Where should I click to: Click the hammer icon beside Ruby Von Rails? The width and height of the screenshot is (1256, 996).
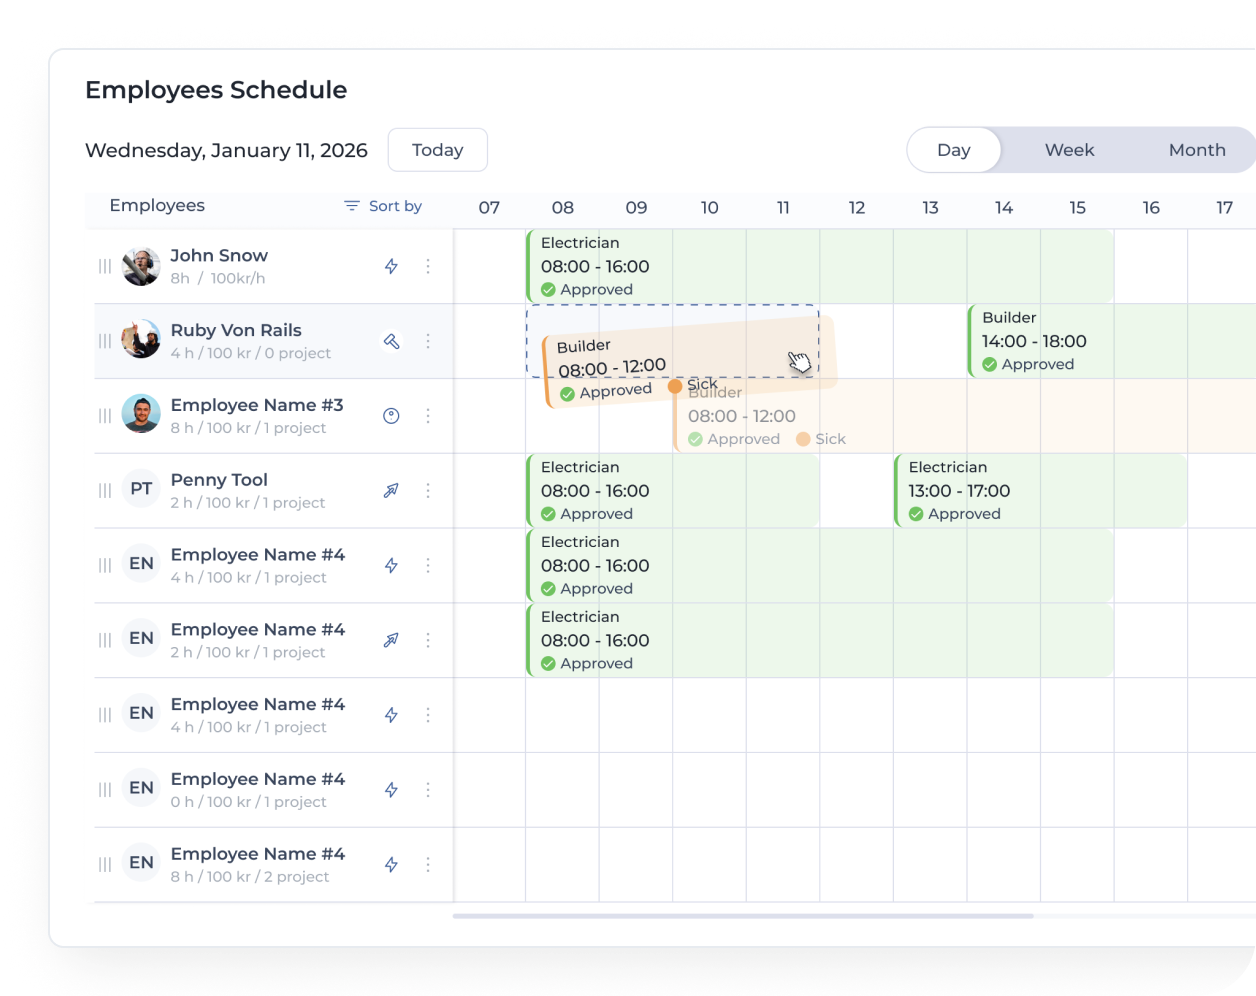tap(391, 341)
